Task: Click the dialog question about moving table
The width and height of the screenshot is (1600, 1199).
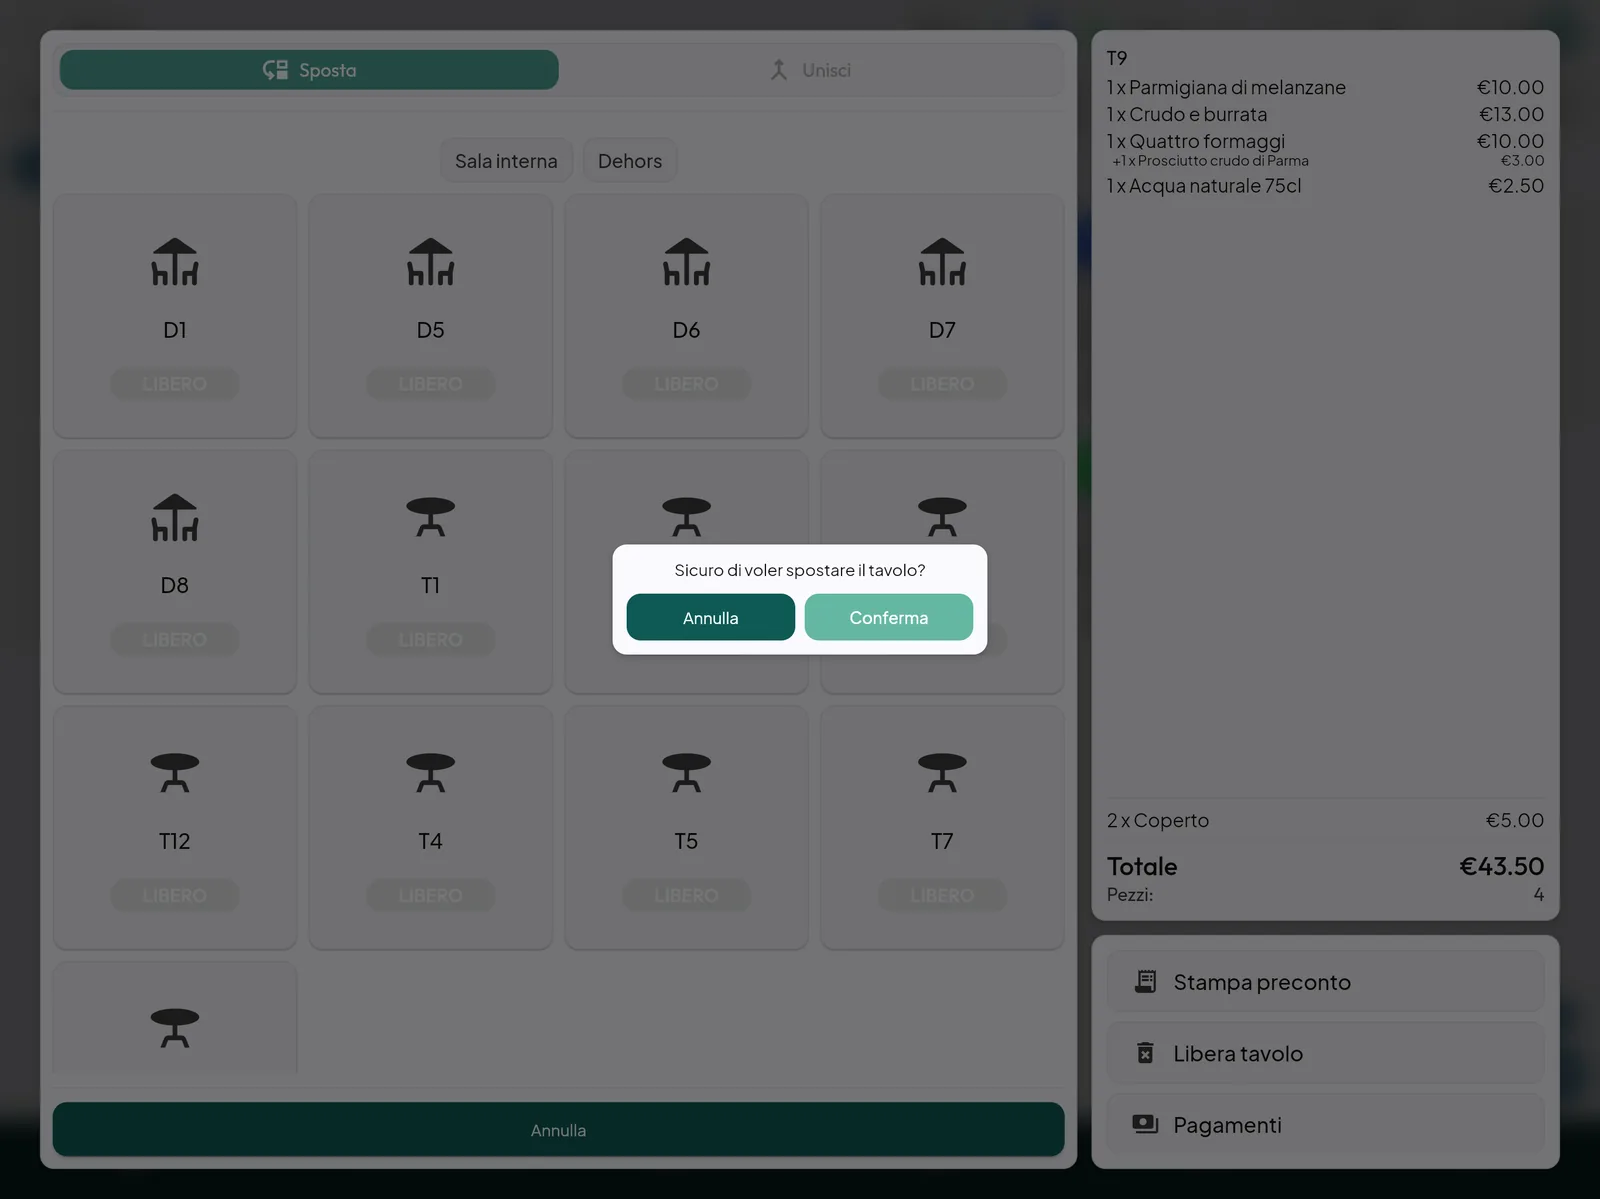Action: (800, 570)
